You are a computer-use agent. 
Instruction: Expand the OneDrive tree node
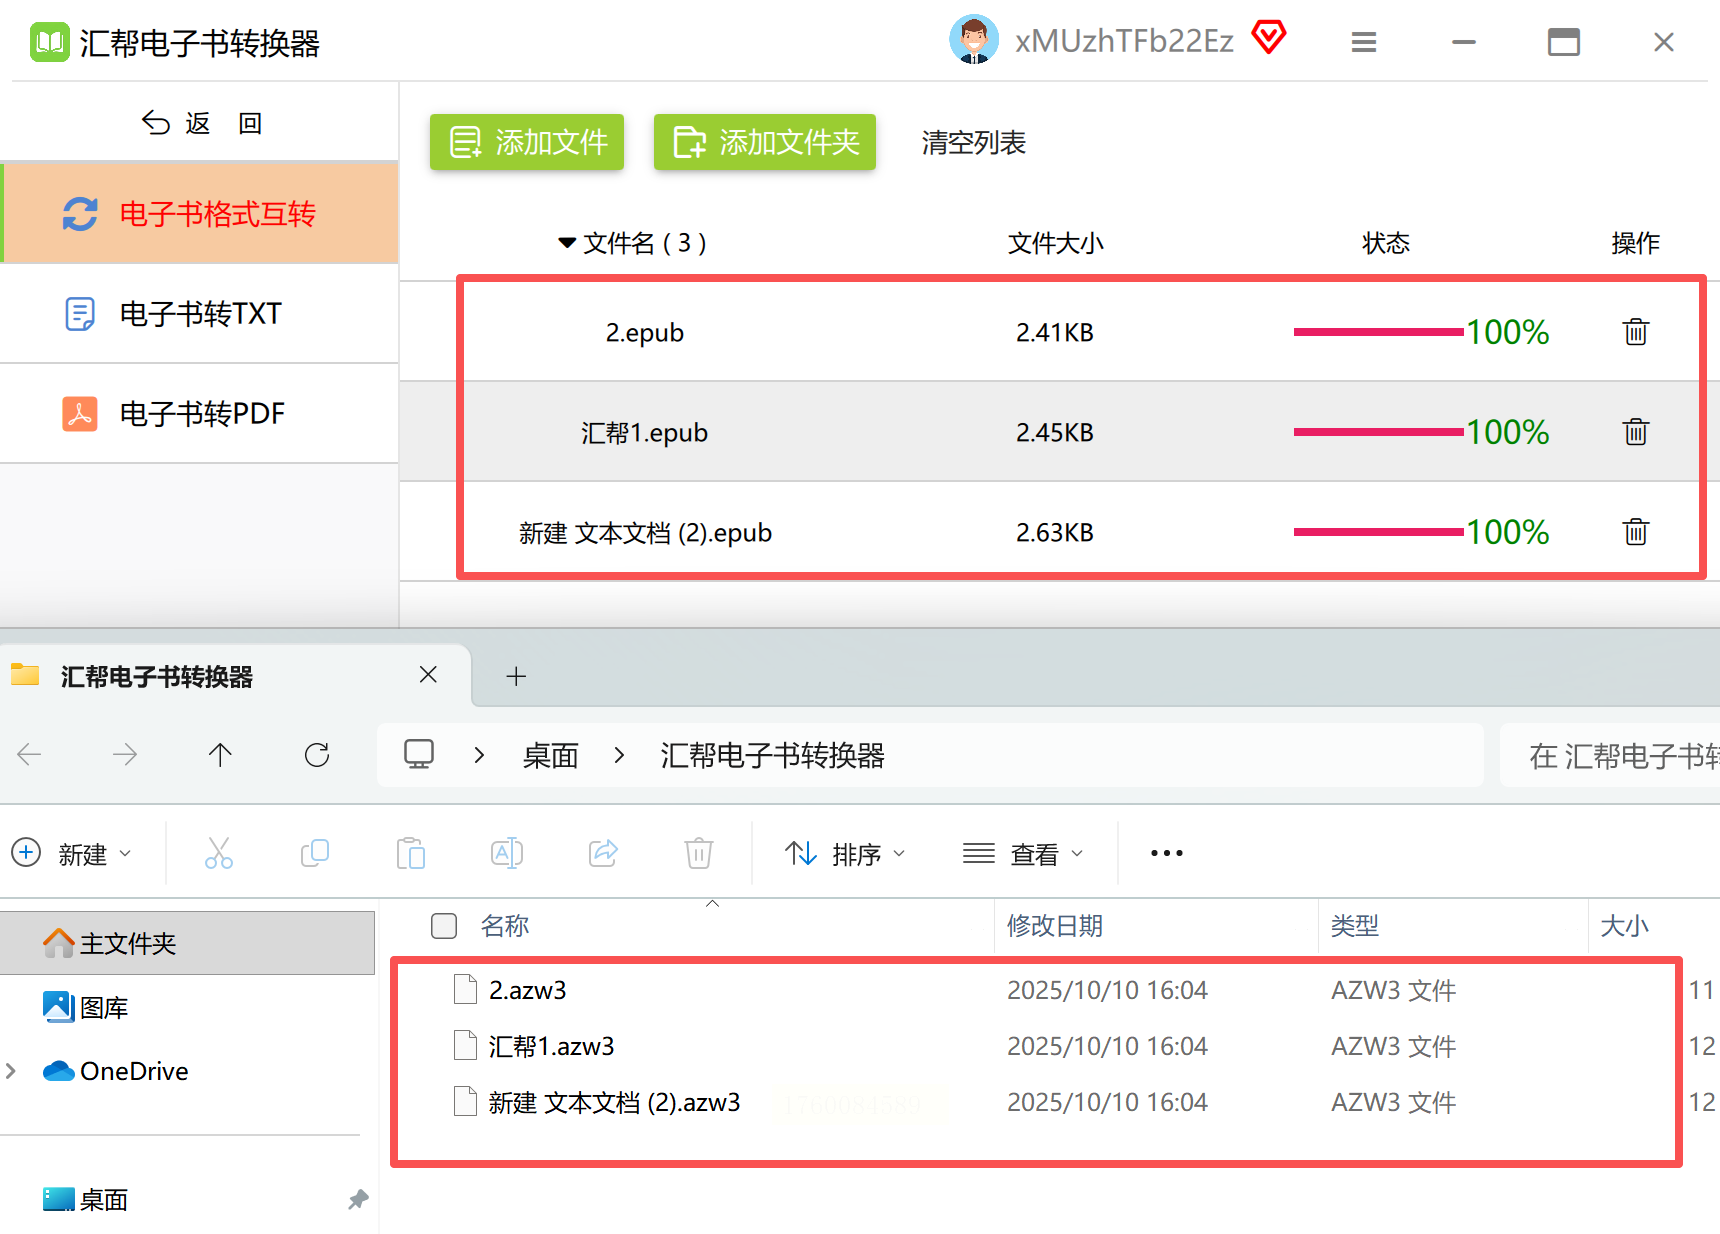(11, 1071)
